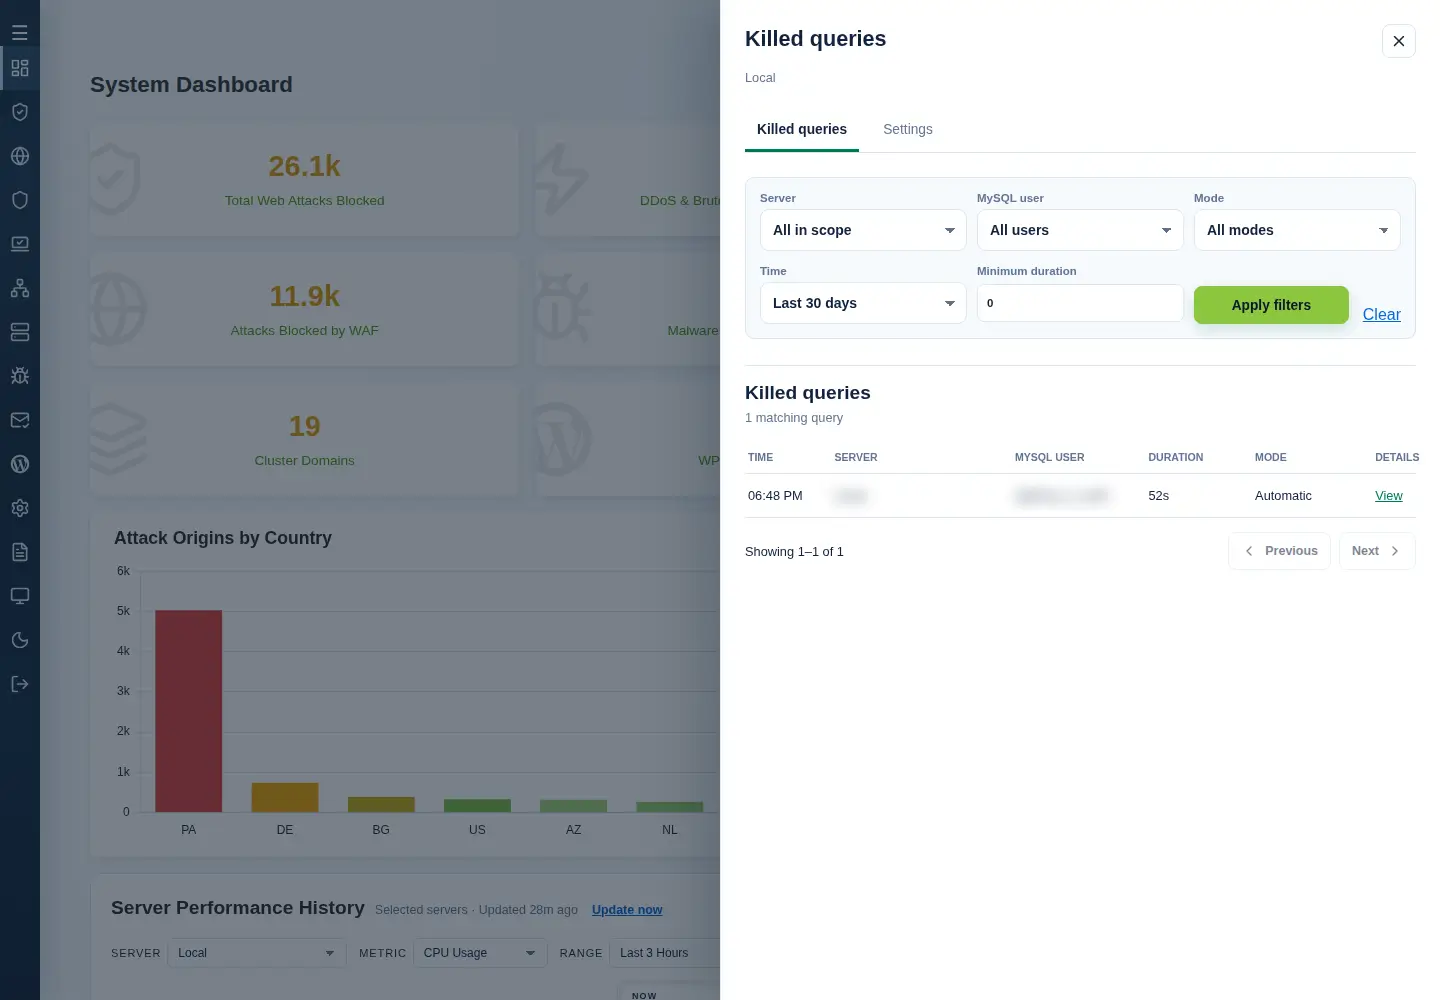1440x1000 pixels.
Task: Click the DURATION column header
Action: point(1175,457)
